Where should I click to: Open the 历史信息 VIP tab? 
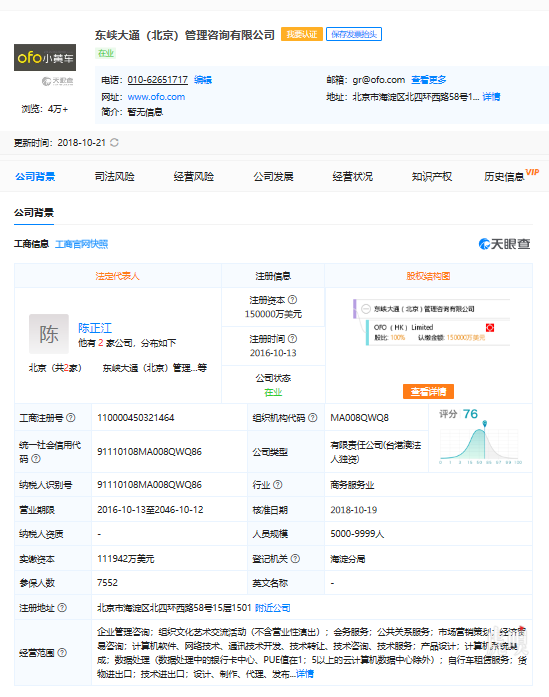click(x=511, y=176)
